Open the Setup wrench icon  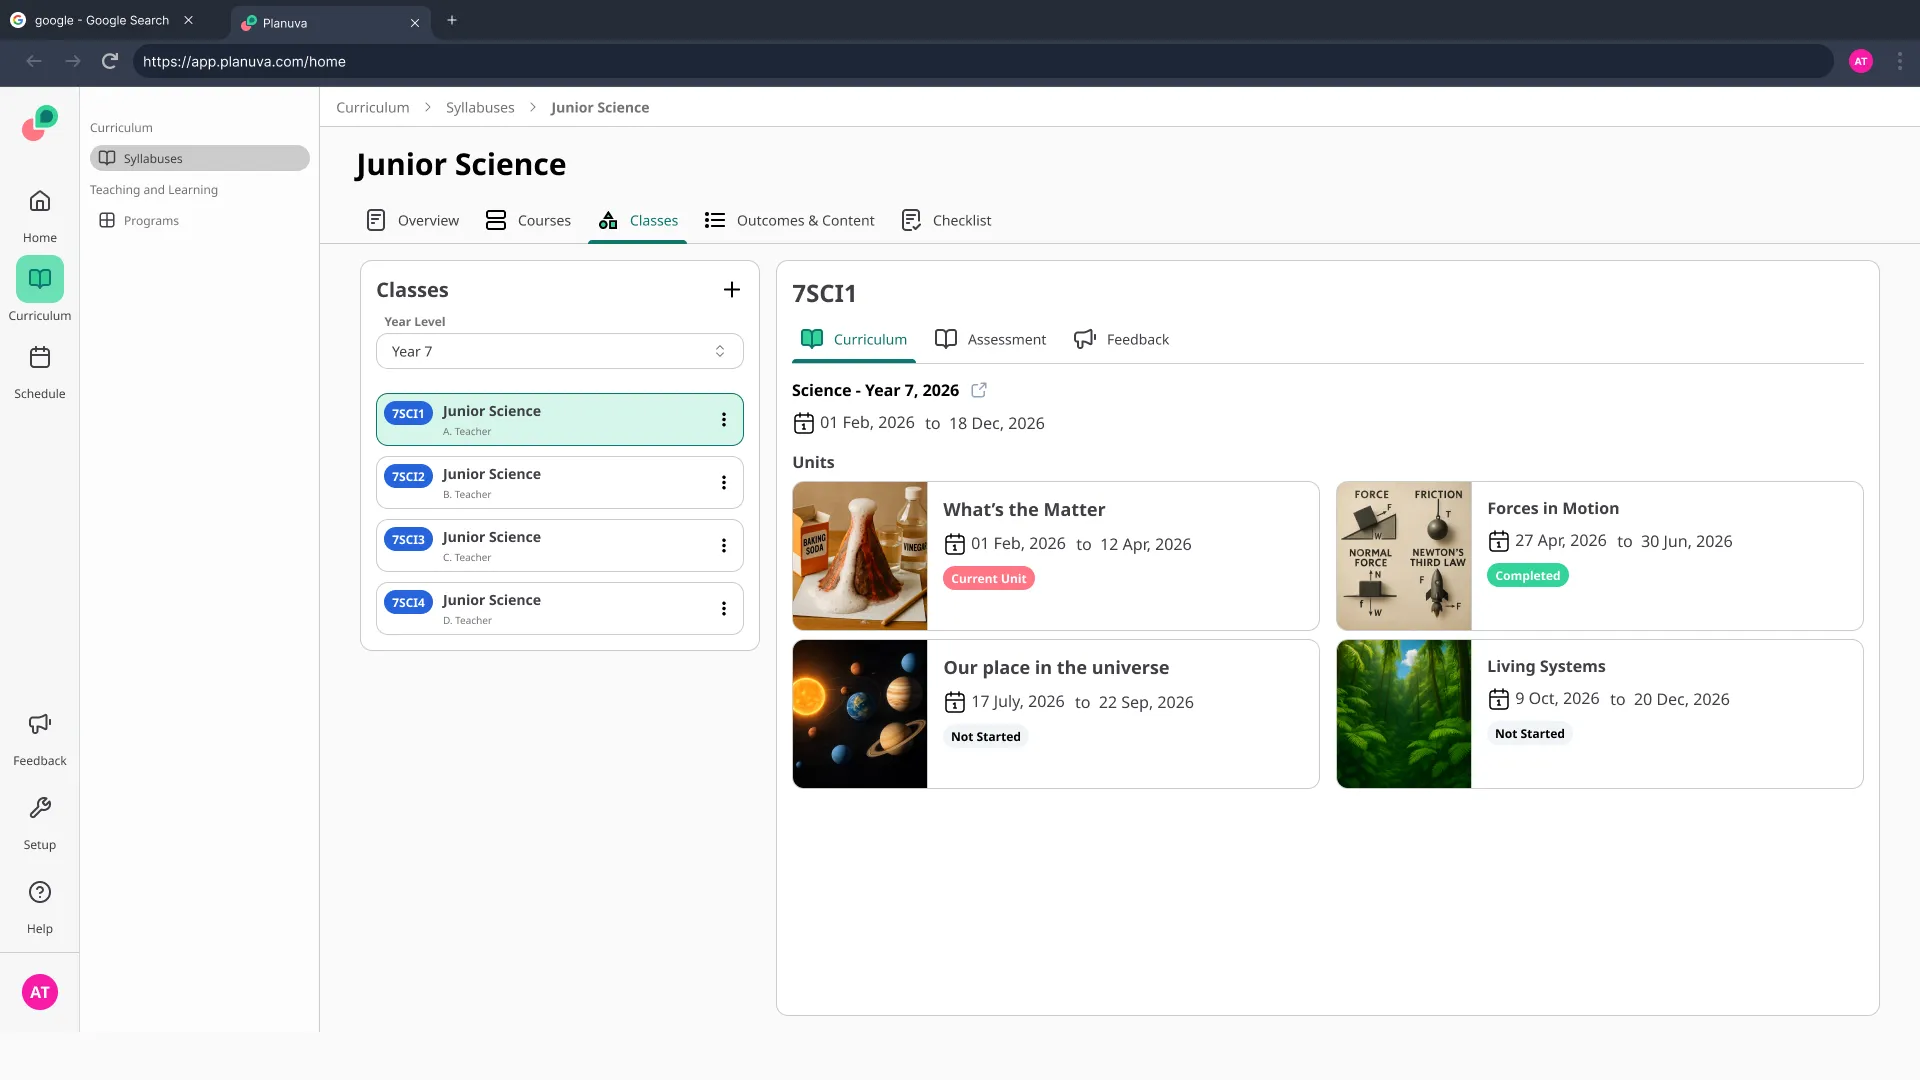point(40,808)
